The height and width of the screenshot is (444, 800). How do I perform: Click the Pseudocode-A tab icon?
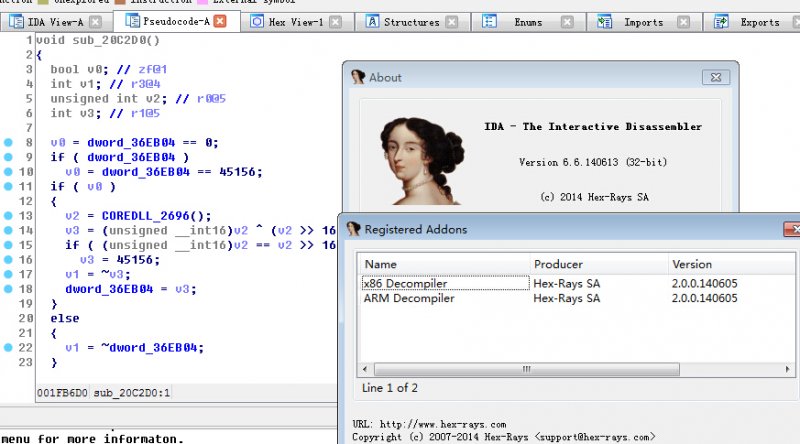[132, 21]
